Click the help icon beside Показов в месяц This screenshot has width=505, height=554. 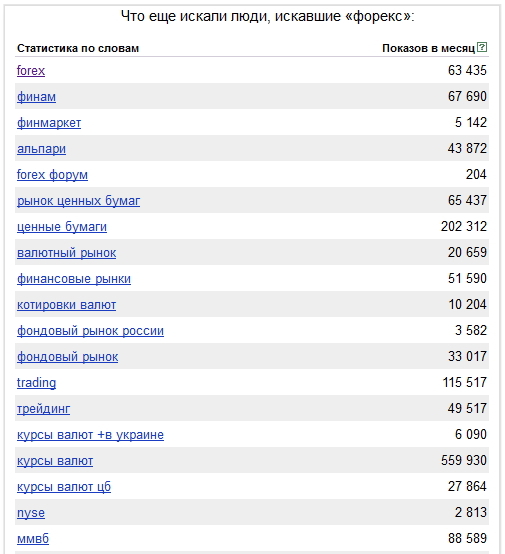(x=482, y=47)
